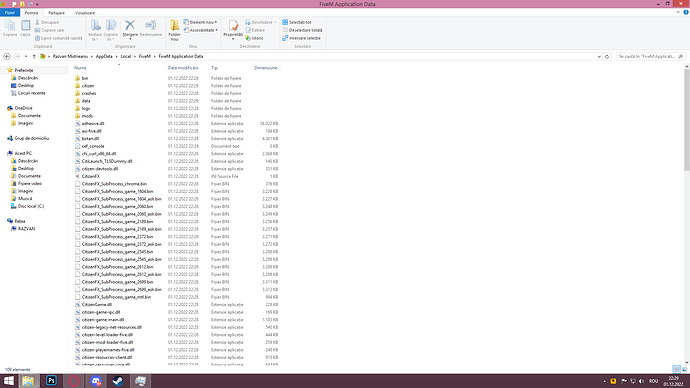Image resolution: width=690 pixels, height=388 pixels.
Task: Click the Folder nou ribbon icon
Action: [174, 30]
